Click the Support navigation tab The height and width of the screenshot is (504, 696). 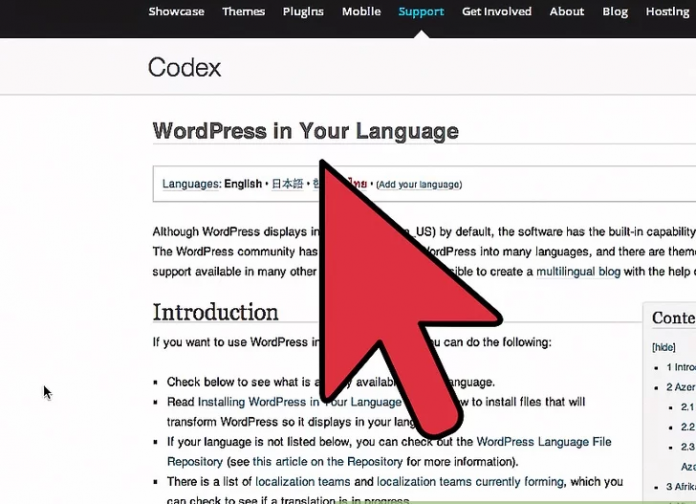[421, 12]
